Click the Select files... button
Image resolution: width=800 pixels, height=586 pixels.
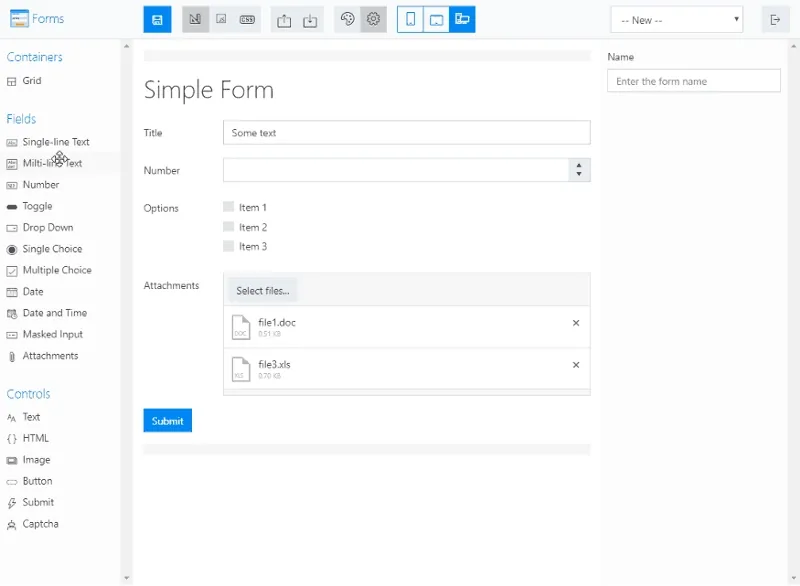pos(262,291)
